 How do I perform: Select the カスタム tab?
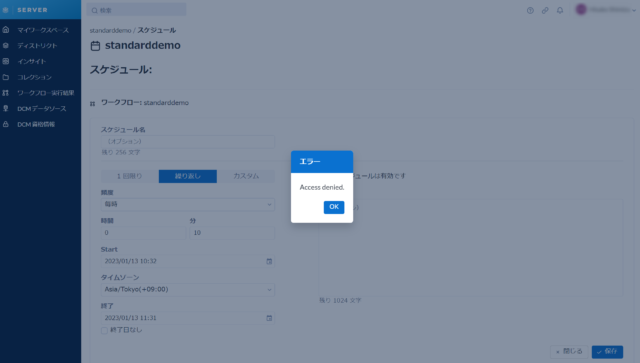246,176
